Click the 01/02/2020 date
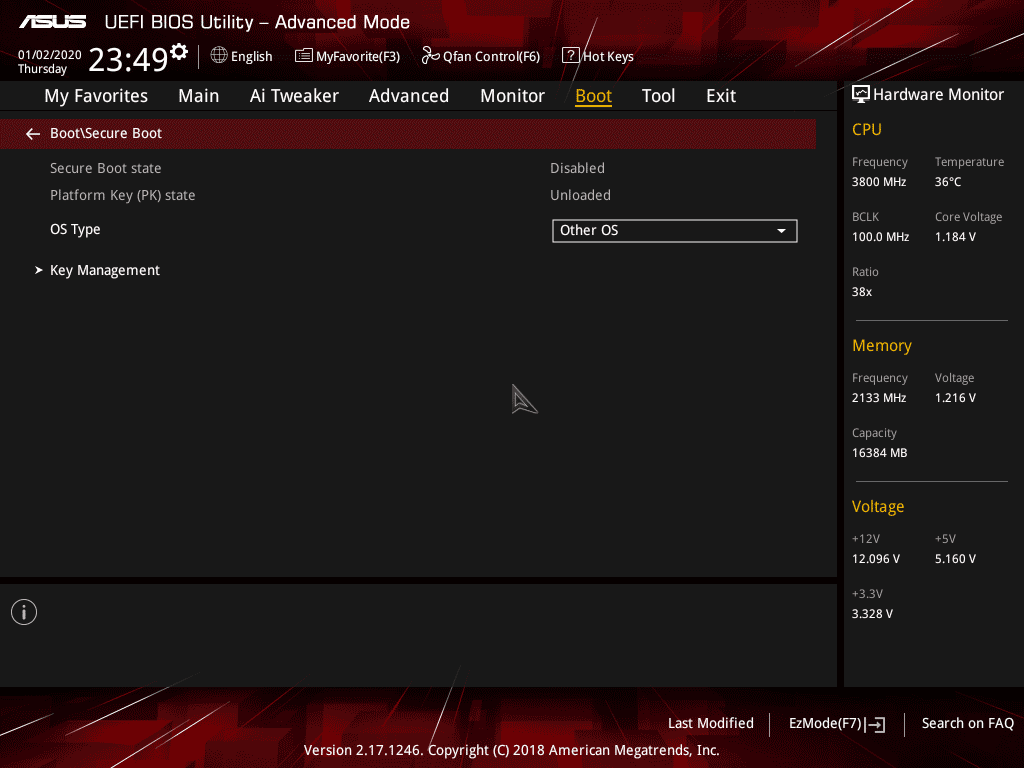Screen dimensions: 1024x768 pos(50,55)
